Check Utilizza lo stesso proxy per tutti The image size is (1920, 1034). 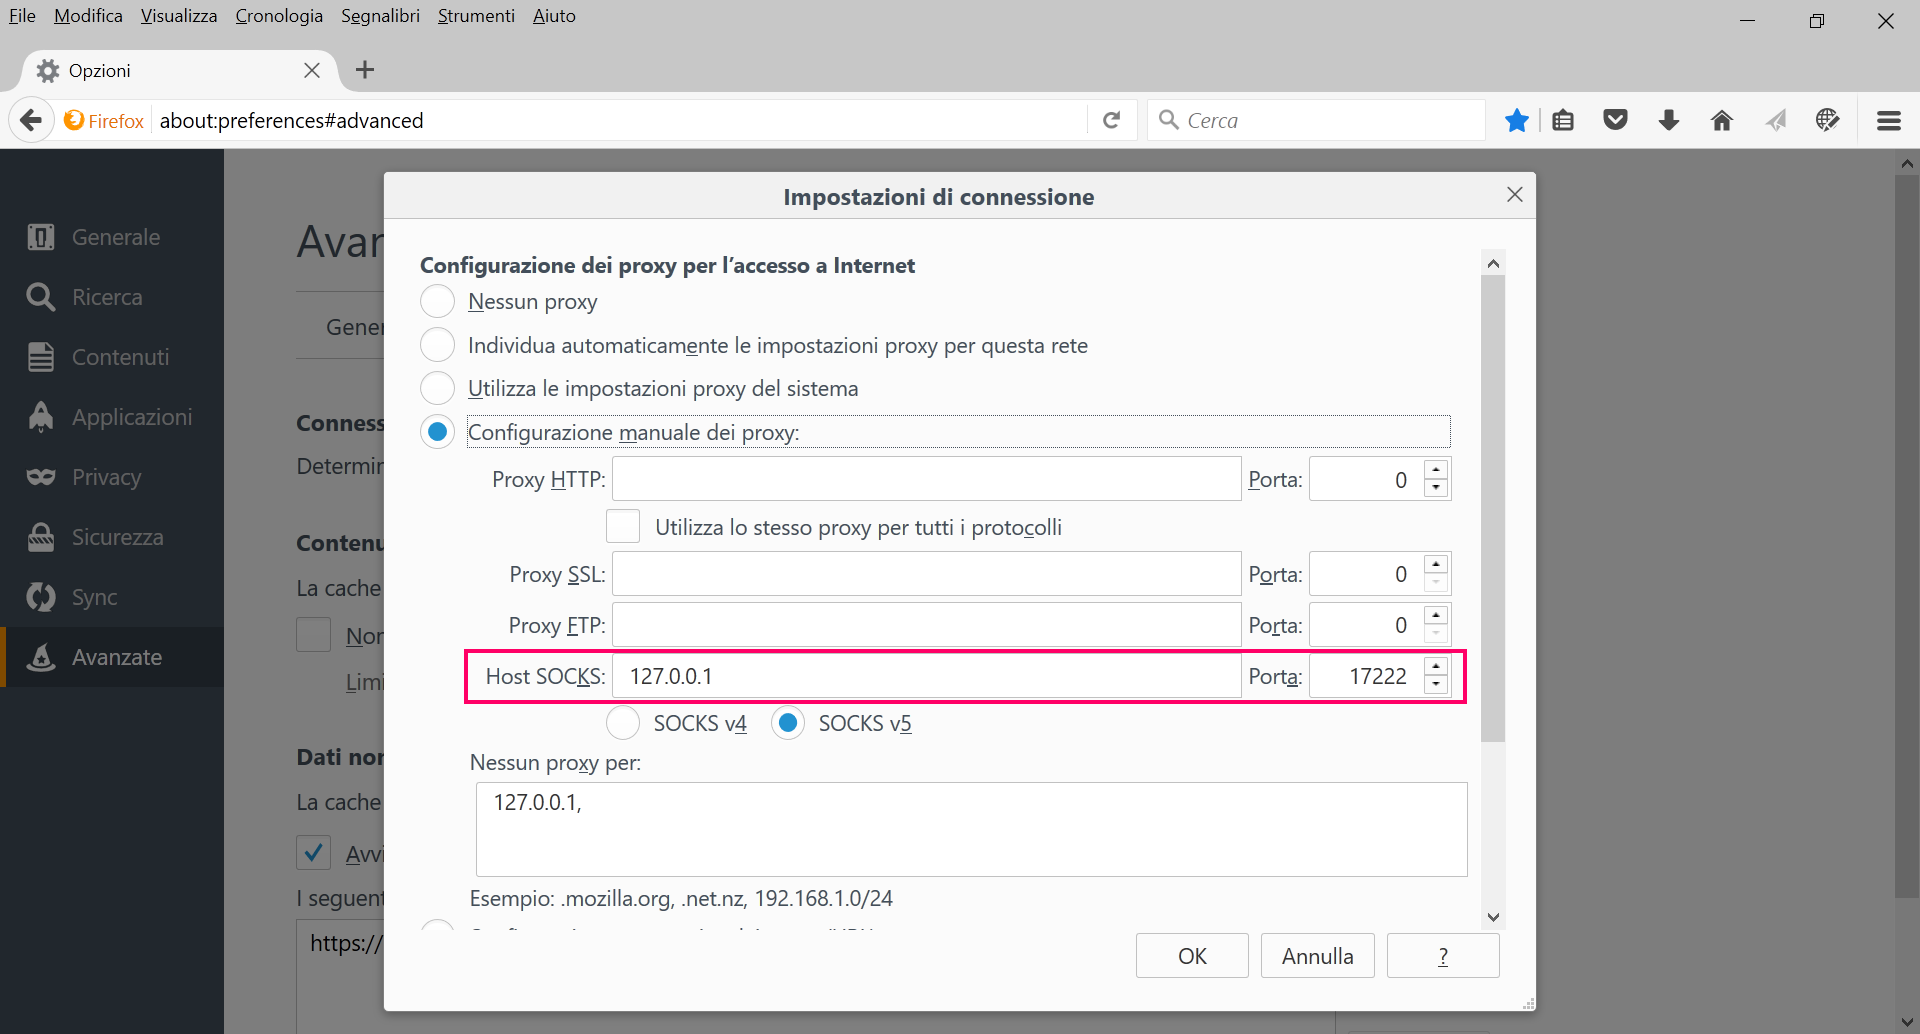point(623,526)
